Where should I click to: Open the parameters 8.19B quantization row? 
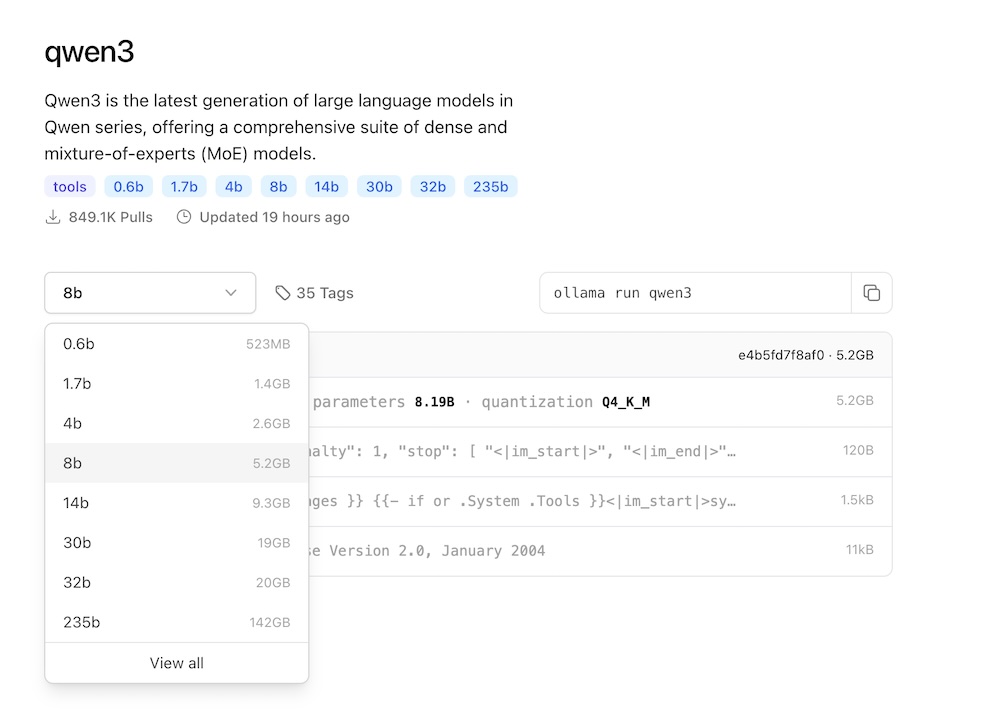click(600, 402)
